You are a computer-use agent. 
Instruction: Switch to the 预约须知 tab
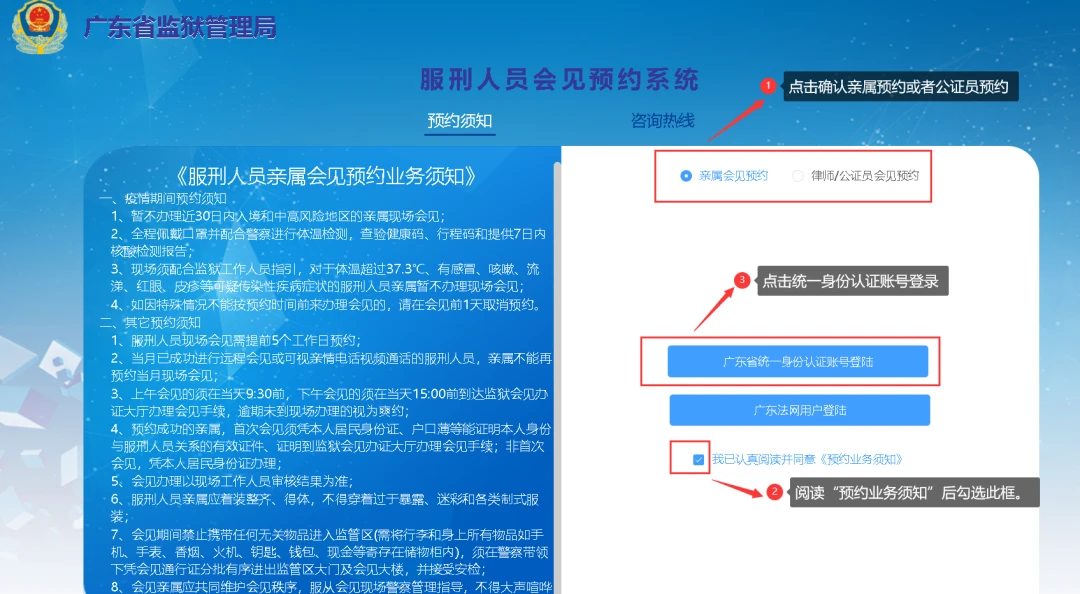pyautogui.click(x=460, y=120)
